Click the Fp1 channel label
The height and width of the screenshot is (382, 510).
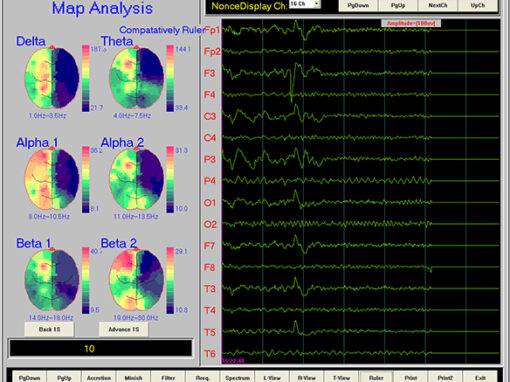pyautogui.click(x=212, y=30)
